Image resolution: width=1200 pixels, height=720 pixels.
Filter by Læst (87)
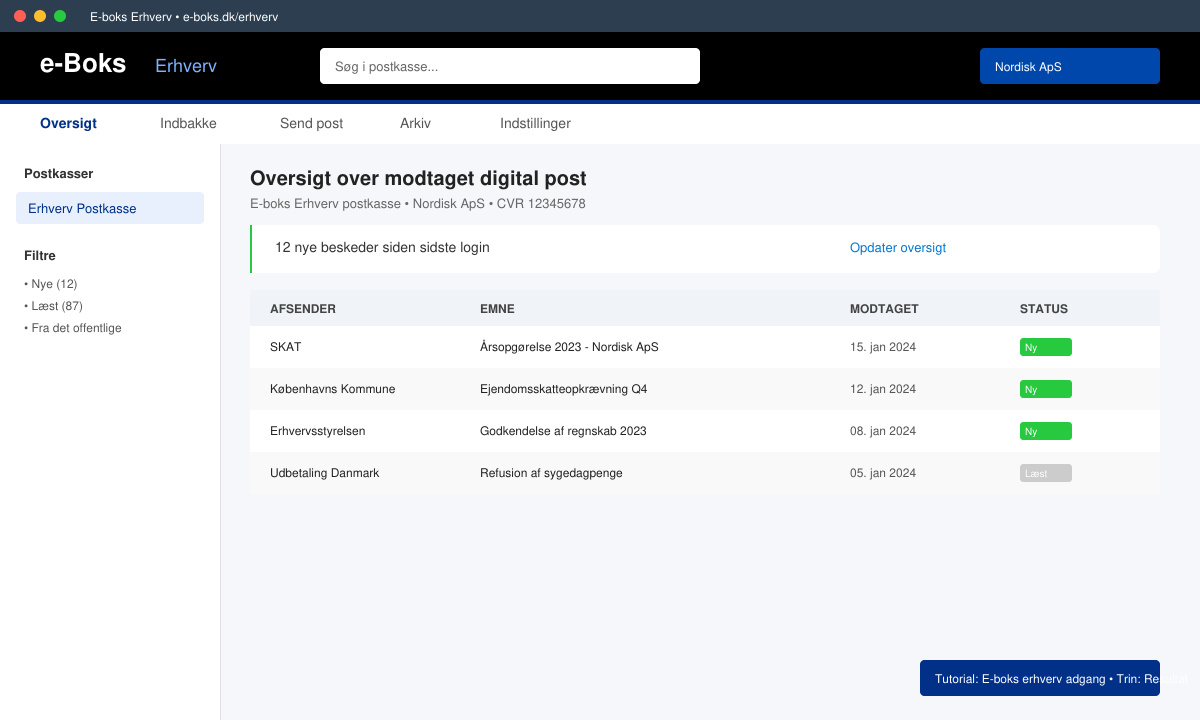(x=53, y=306)
